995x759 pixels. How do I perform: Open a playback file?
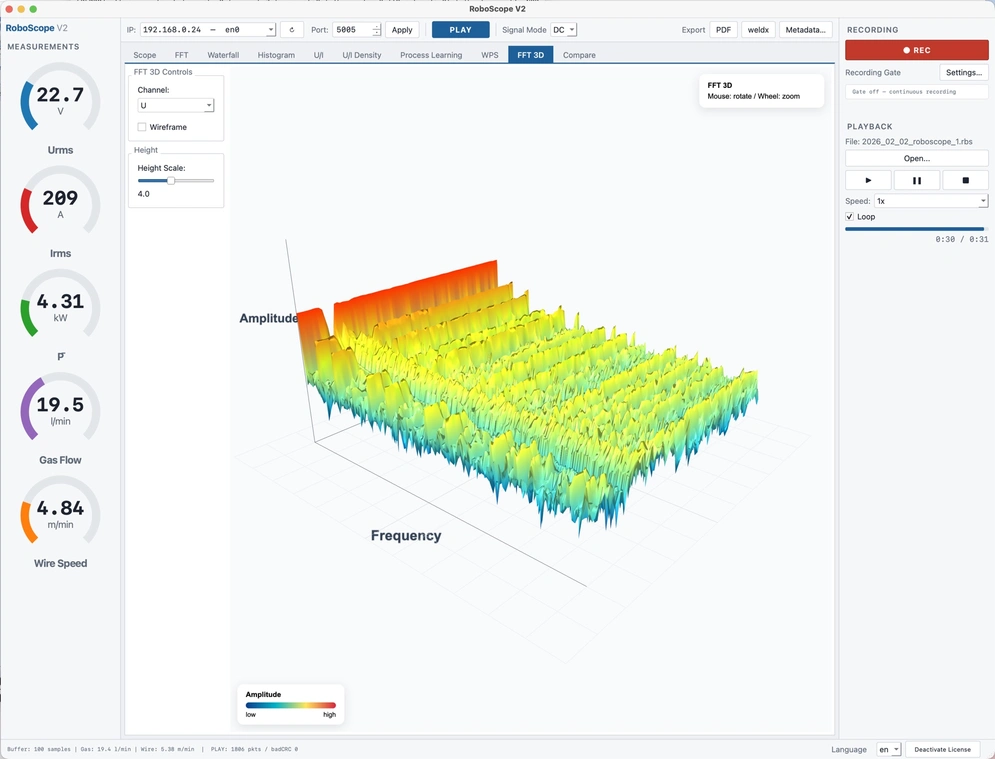tap(916, 158)
